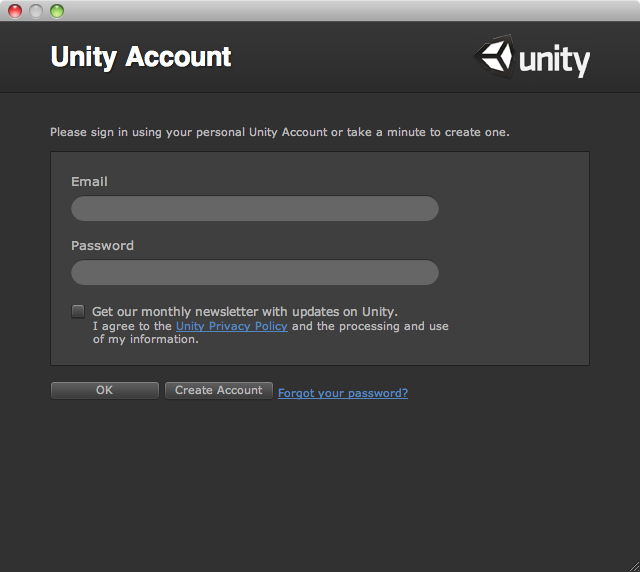Focus the Email input field

coord(255,208)
